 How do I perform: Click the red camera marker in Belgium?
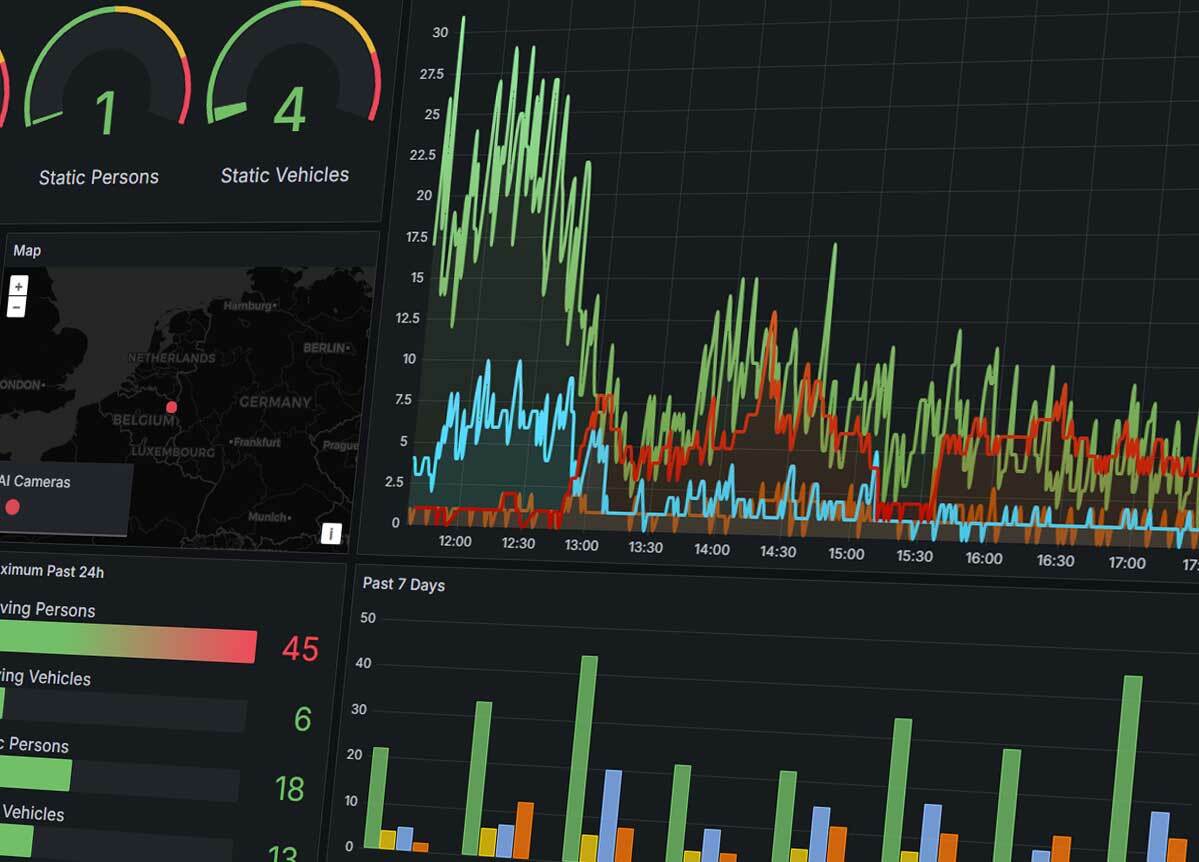pyautogui.click(x=171, y=407)
